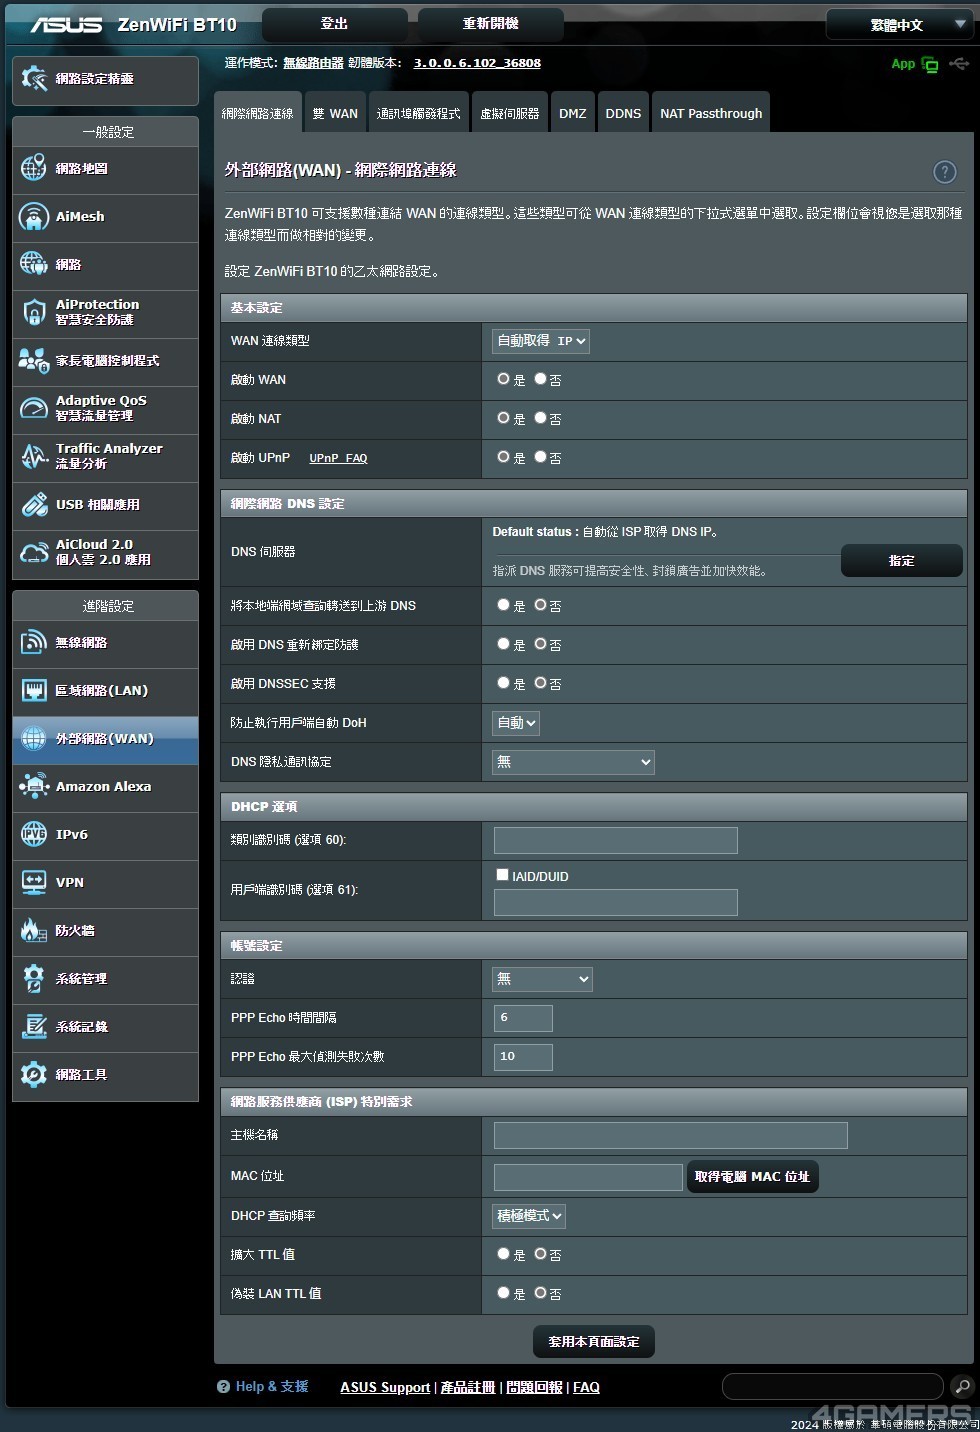The image size is (980, 1432).
Task: Switch to the DMZ tab
Action: click(x=573, y=113)
